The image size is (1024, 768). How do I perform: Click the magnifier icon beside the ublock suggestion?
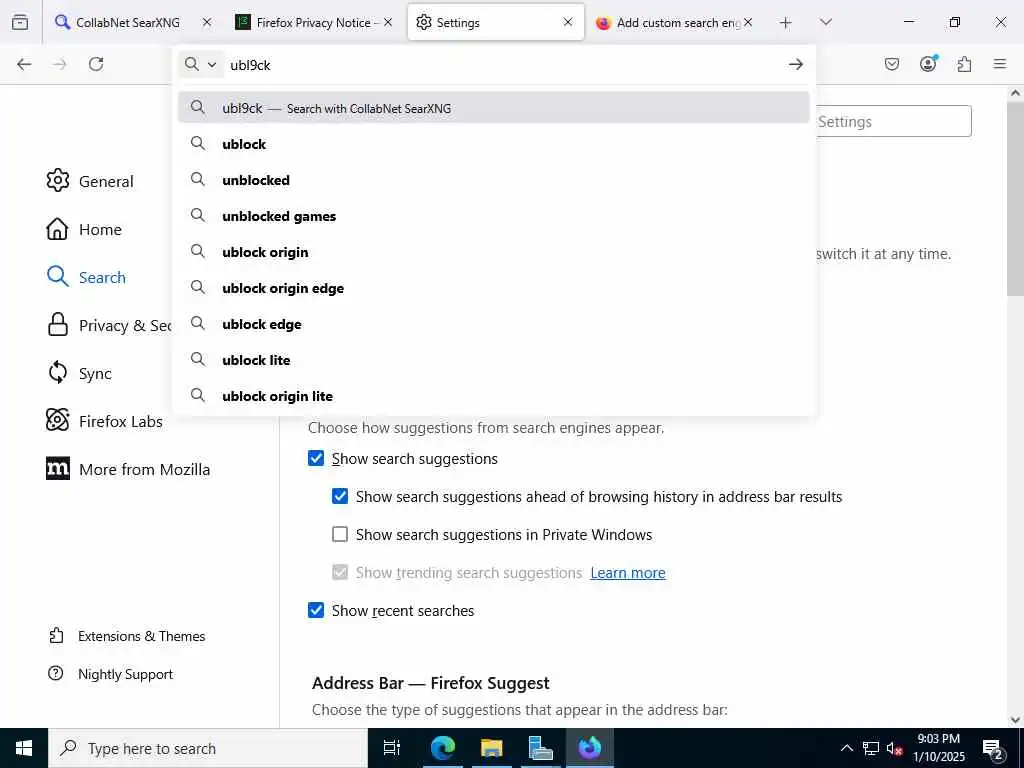click(197, 143)
